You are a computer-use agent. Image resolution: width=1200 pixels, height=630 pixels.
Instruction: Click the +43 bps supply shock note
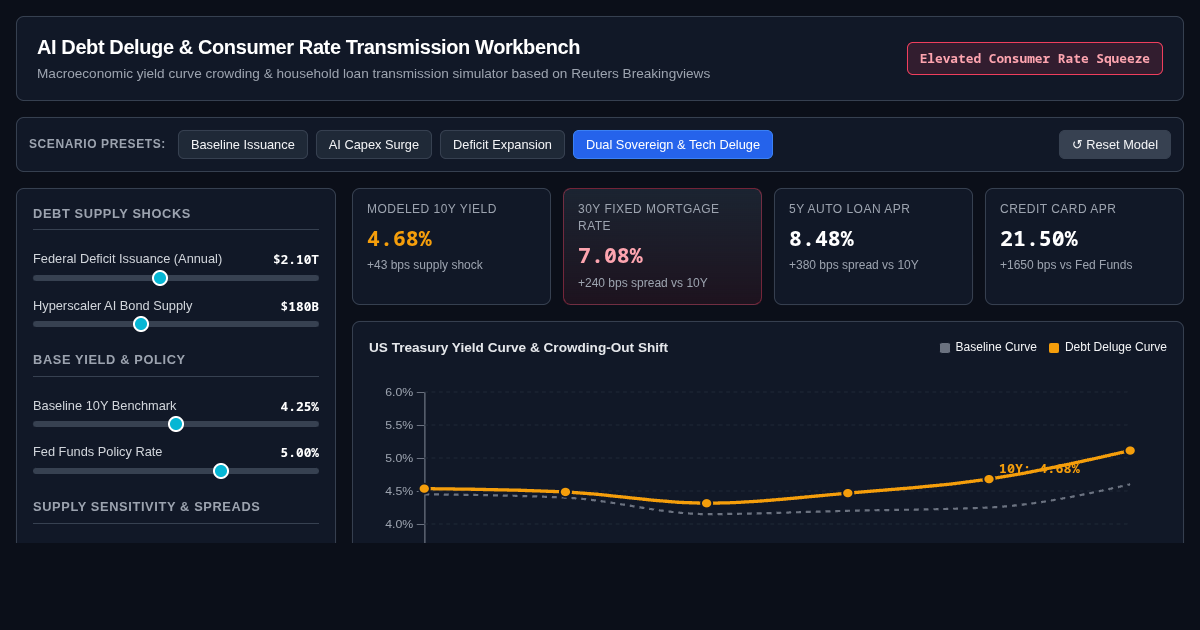tap(425, 265)
